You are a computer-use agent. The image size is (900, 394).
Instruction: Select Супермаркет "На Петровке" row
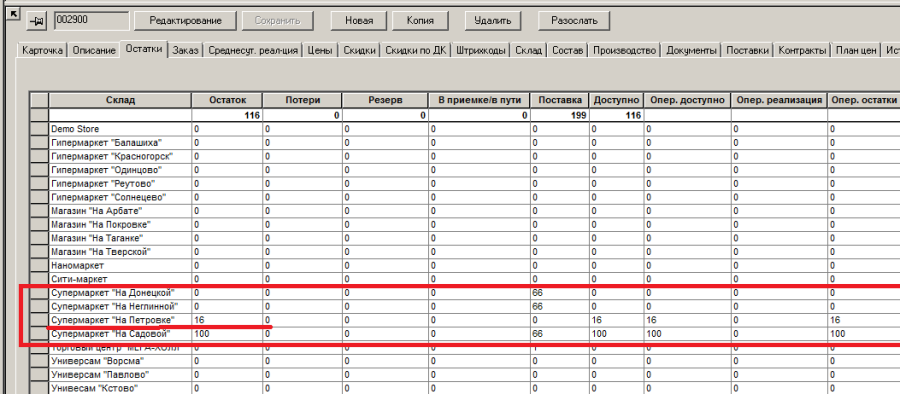click(x=465, y=320)
